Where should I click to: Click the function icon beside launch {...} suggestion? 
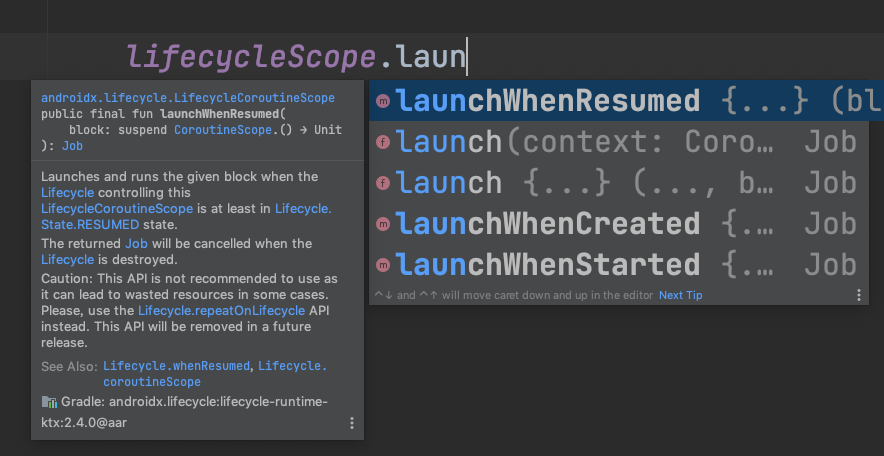tap(382, 183)
